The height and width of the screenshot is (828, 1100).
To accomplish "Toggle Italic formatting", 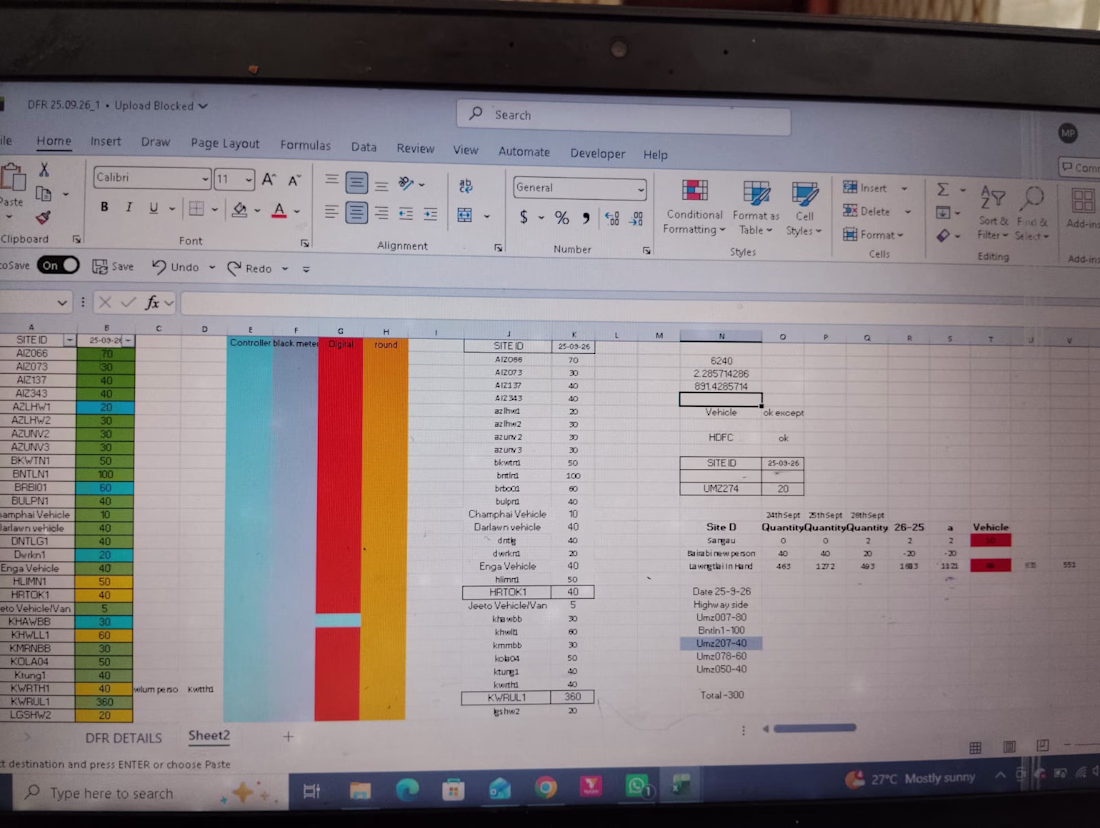I will point(129,208).
